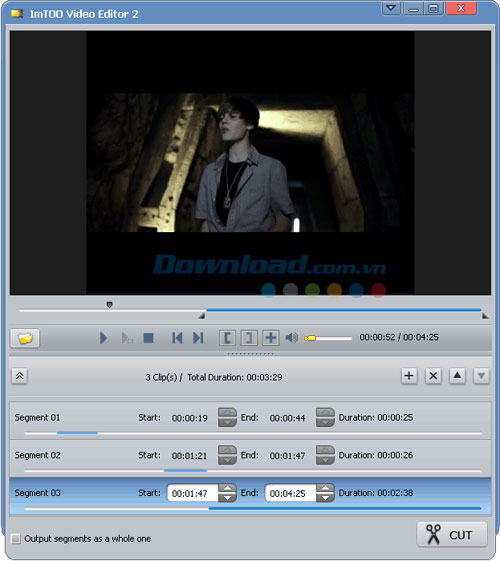This screenshot has height=561, width=500.
Task: Click the ImTOO Video Editor app icon
Action: pos(17,14)
